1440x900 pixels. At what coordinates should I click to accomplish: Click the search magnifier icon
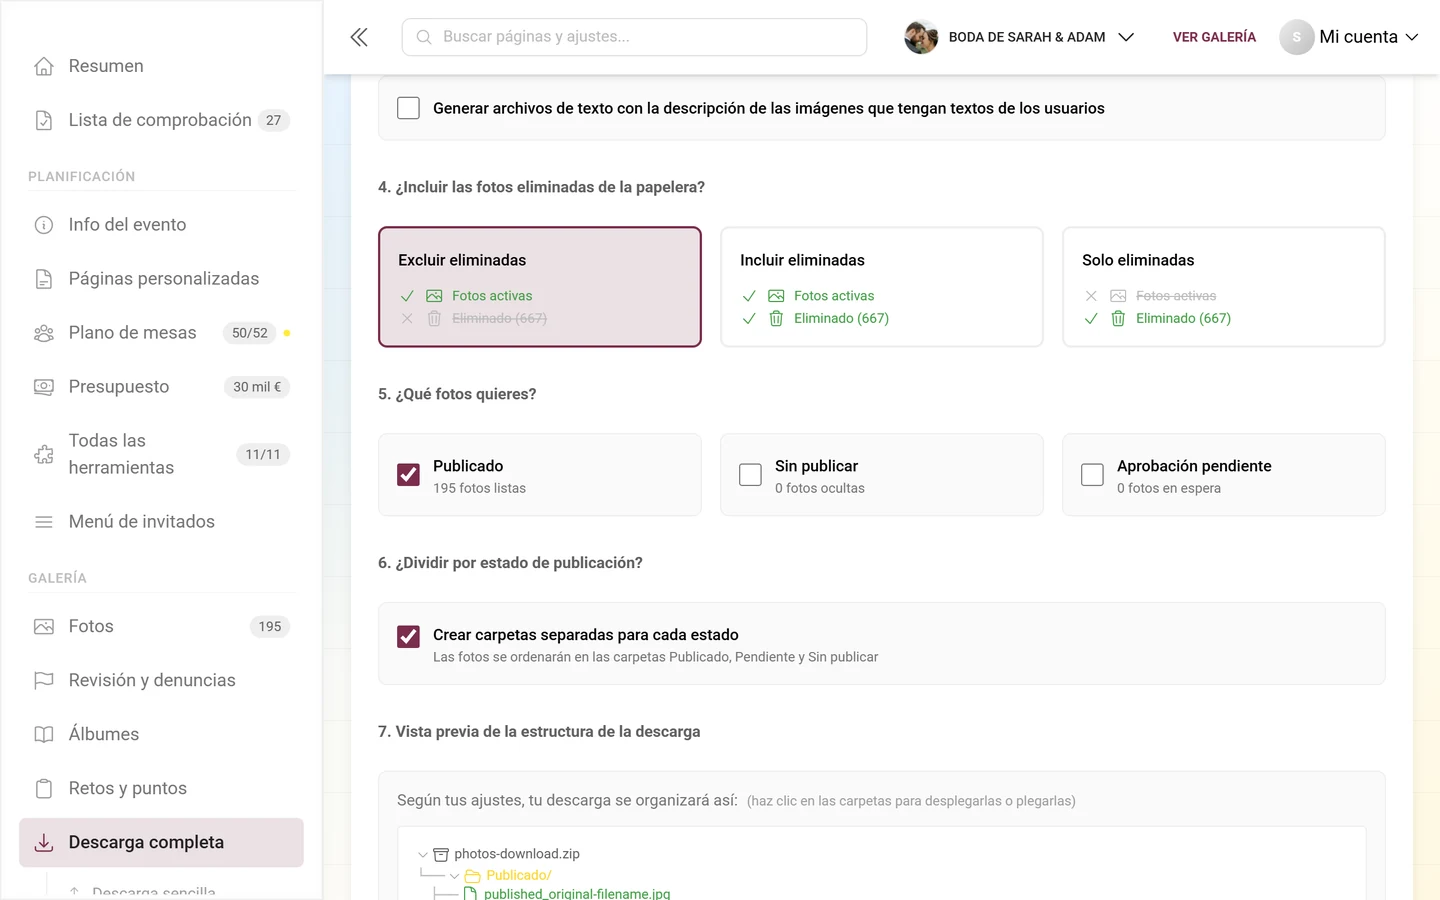(x=424, y=37)
